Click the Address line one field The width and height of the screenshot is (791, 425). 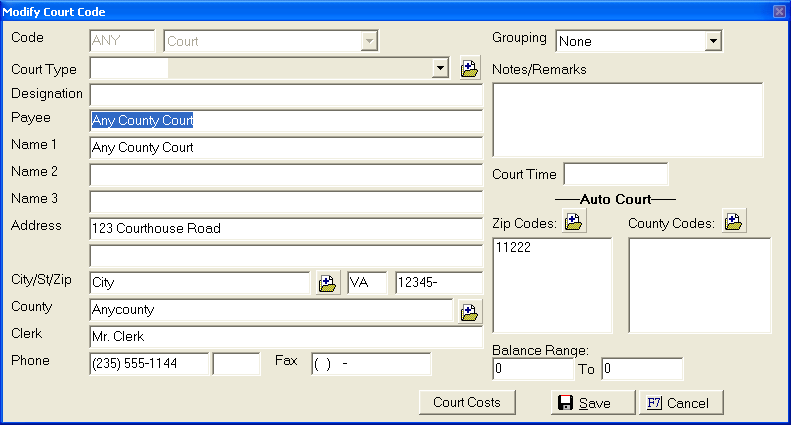point(285,229)
